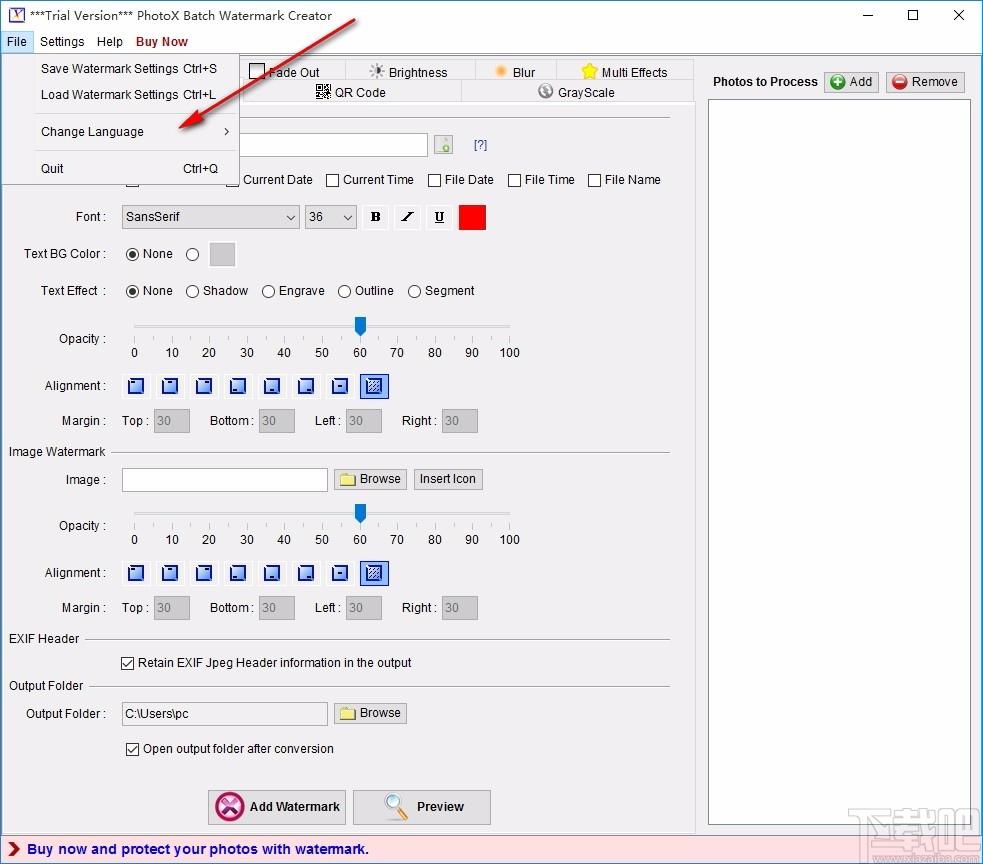Expand the Change Language submenu

[x=136, y=132]
